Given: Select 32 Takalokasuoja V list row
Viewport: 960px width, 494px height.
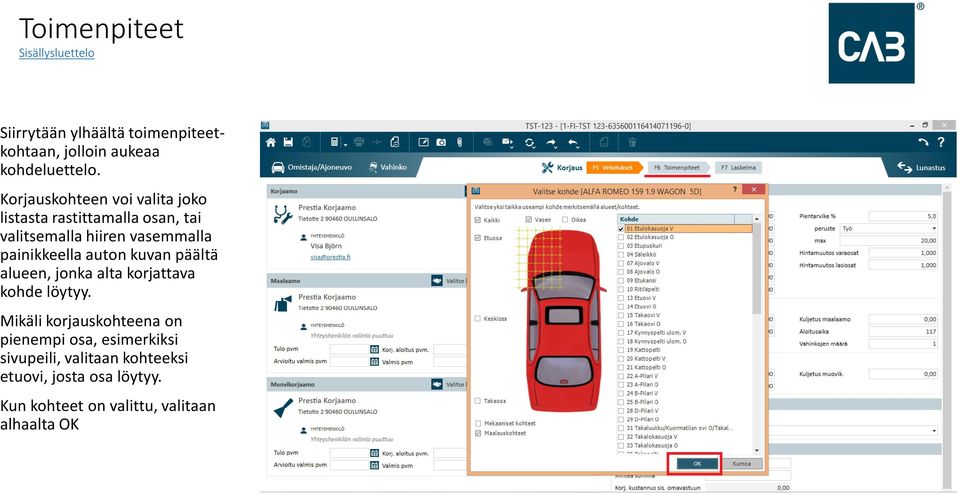Looking at the screenshot, I should click(x=684, y=436).
